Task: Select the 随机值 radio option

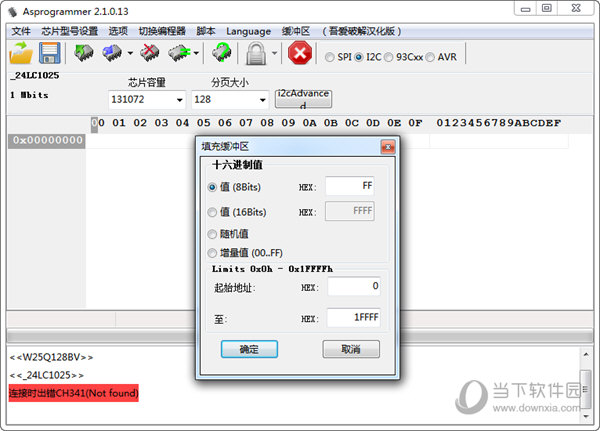Action: [212, 234]
